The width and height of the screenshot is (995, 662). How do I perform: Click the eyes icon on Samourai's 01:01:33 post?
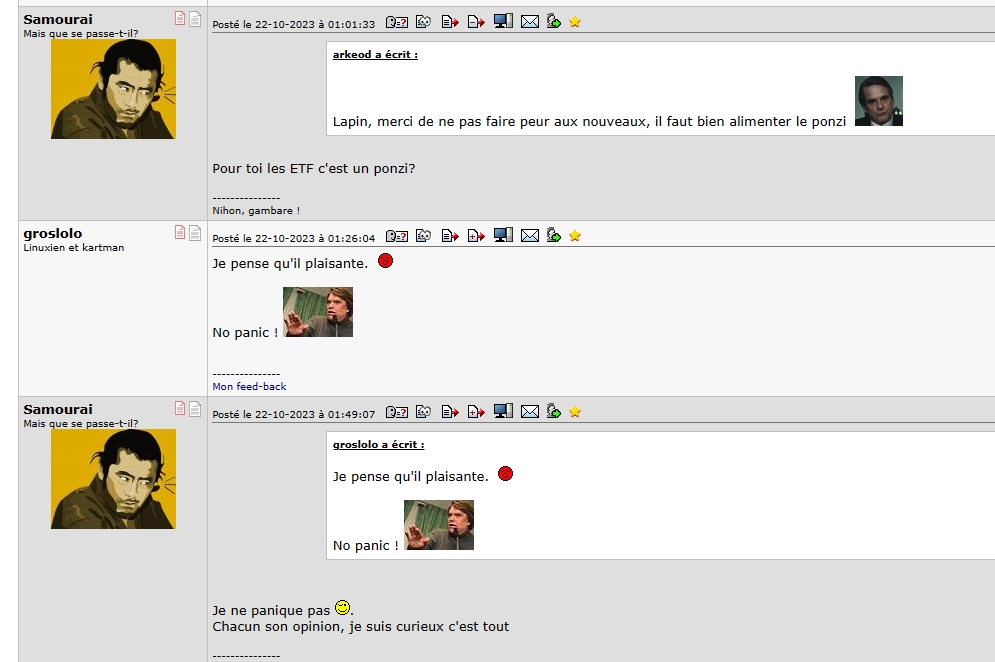click(x=423, y=22)
